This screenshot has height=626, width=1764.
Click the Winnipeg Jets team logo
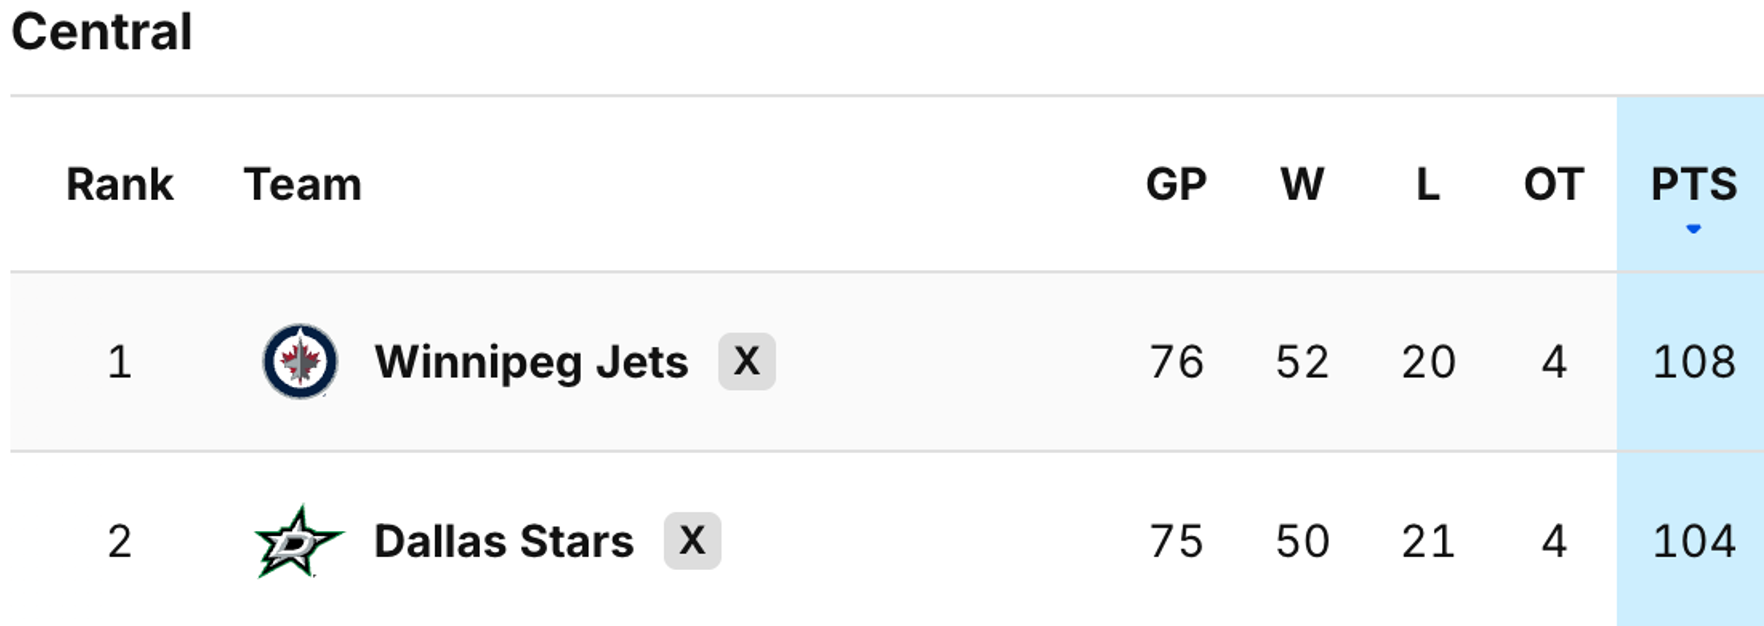[x=300, y=362]
